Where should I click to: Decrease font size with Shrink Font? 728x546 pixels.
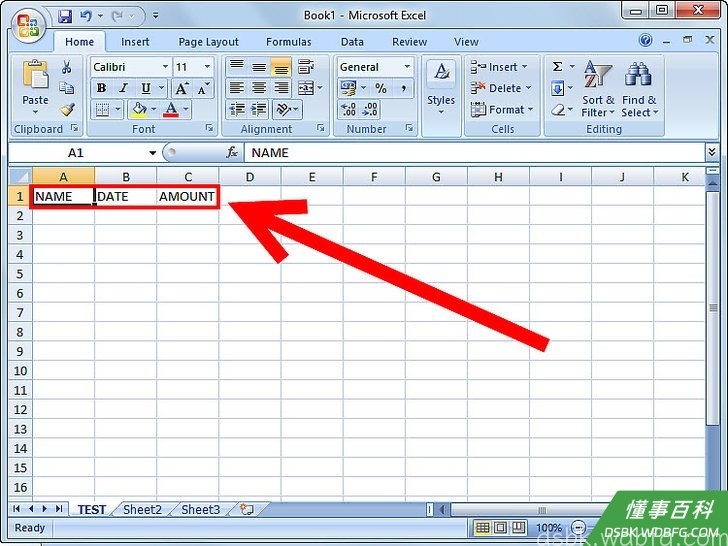(x=203, y=88)
